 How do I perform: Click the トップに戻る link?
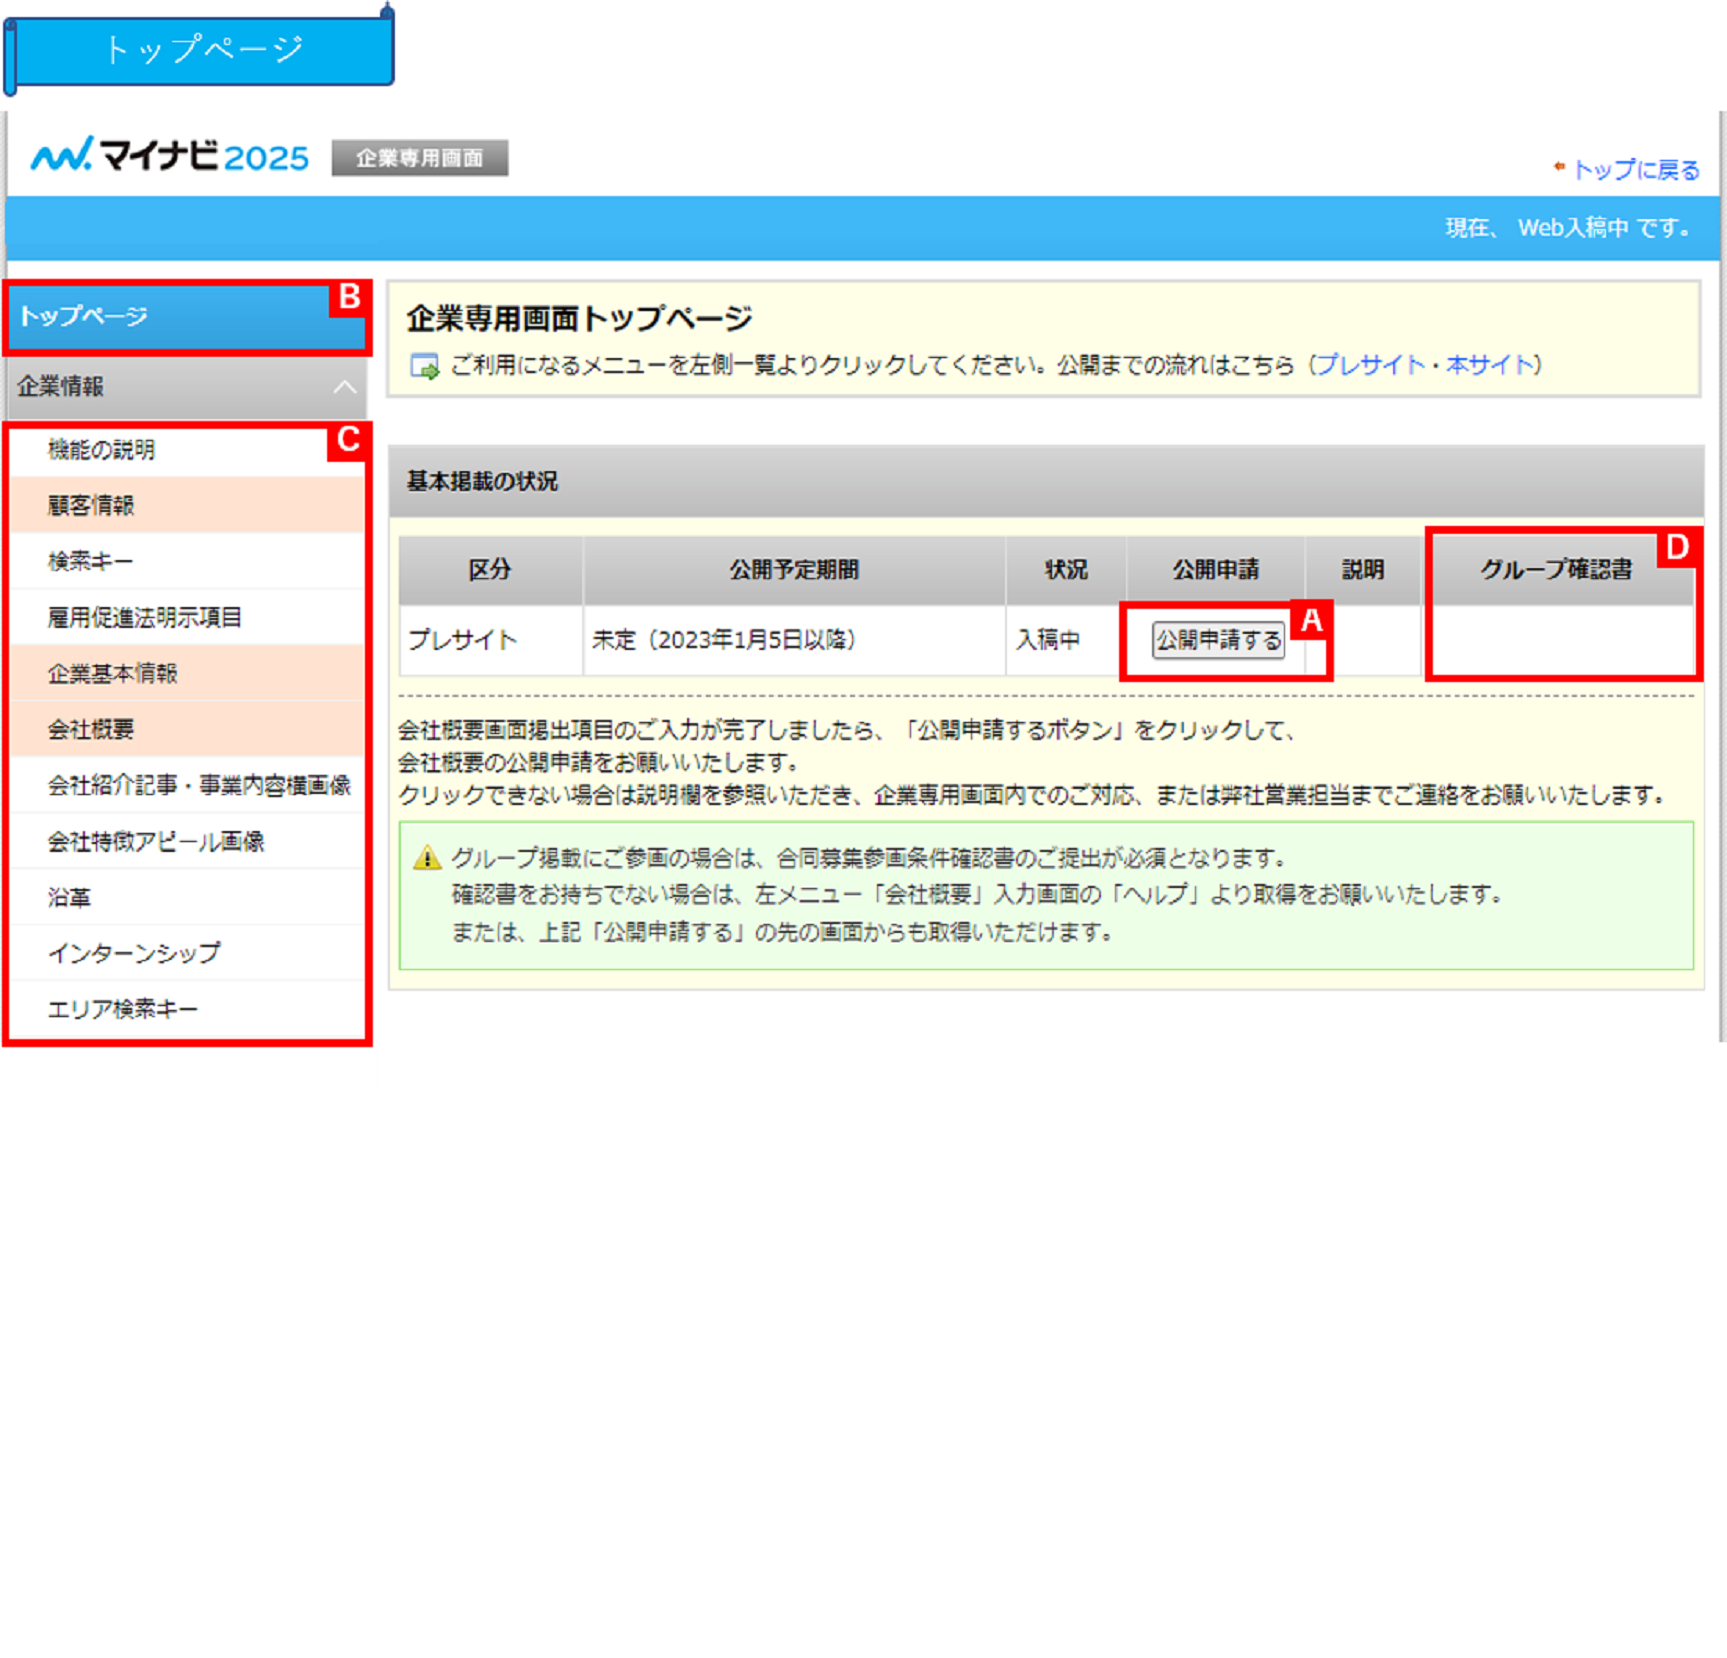[1635, 170]
